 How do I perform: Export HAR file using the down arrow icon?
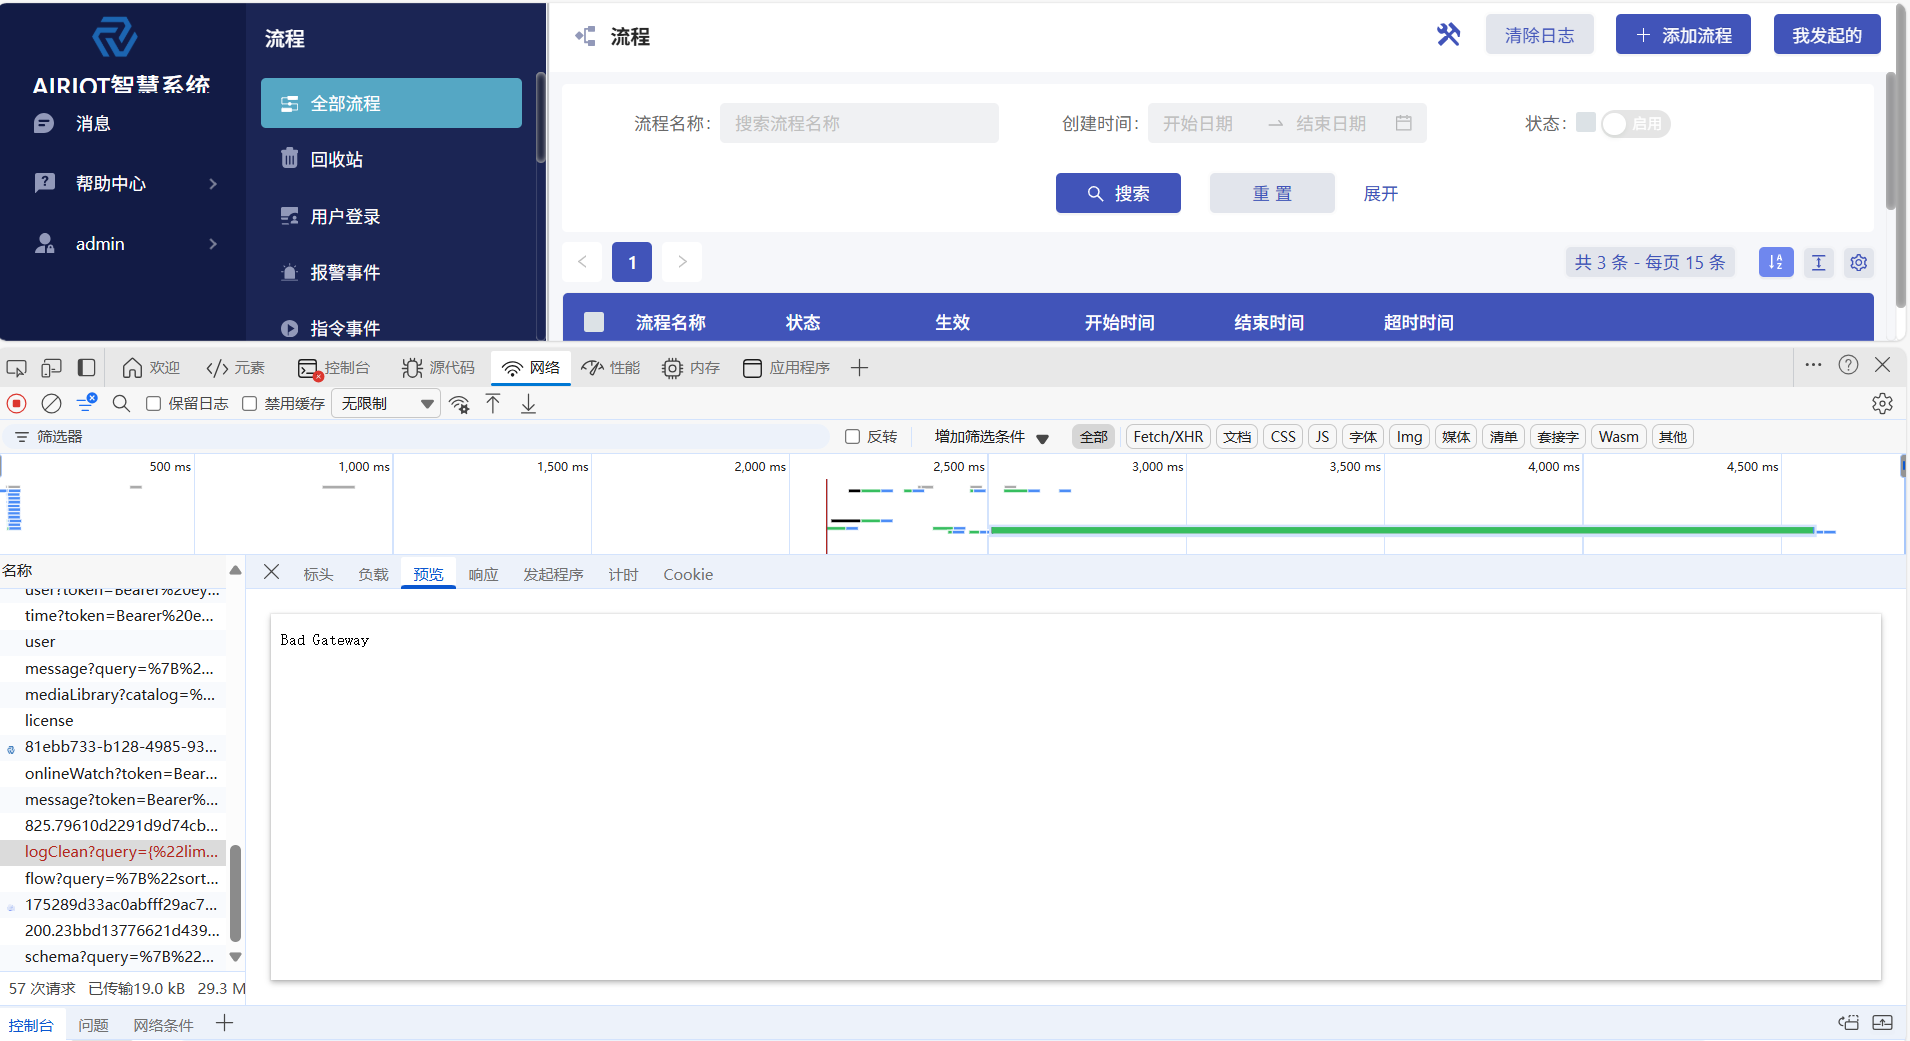click(527, 404)
